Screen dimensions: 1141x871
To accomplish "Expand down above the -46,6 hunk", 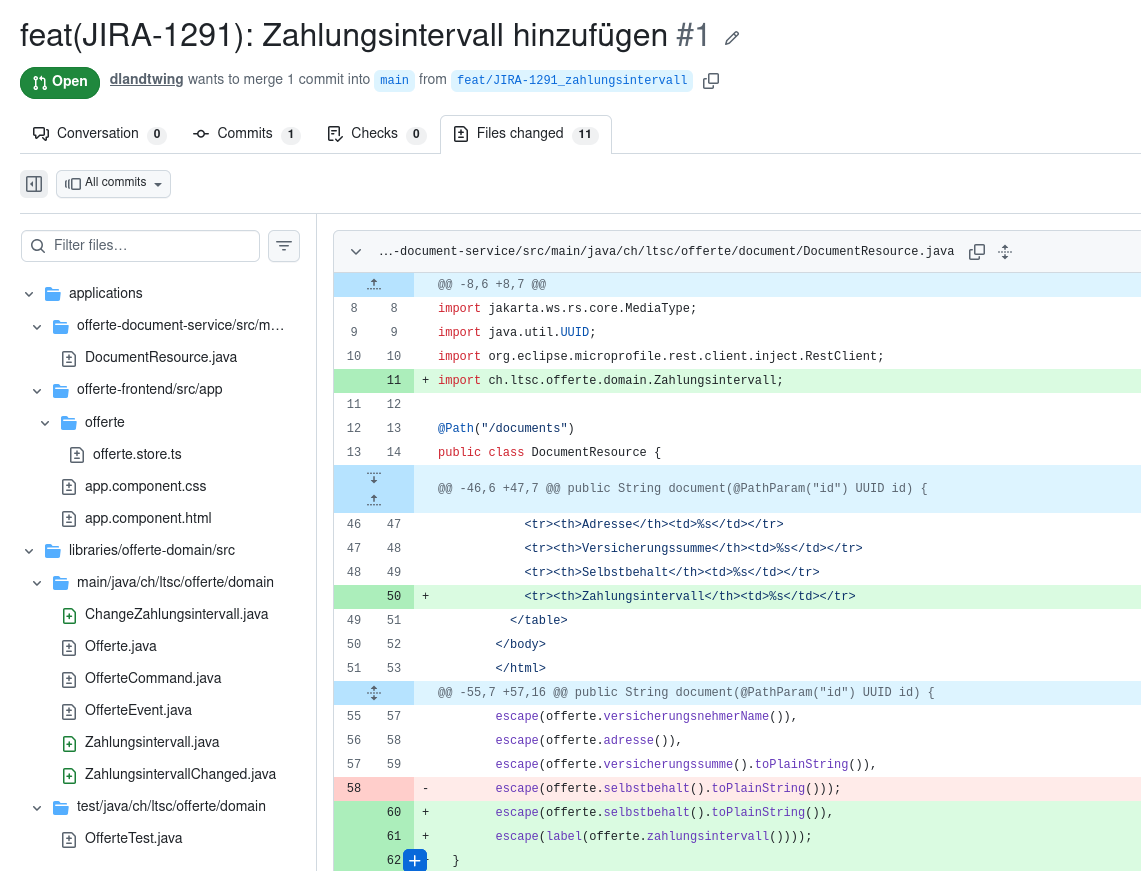I will [374, 477].
